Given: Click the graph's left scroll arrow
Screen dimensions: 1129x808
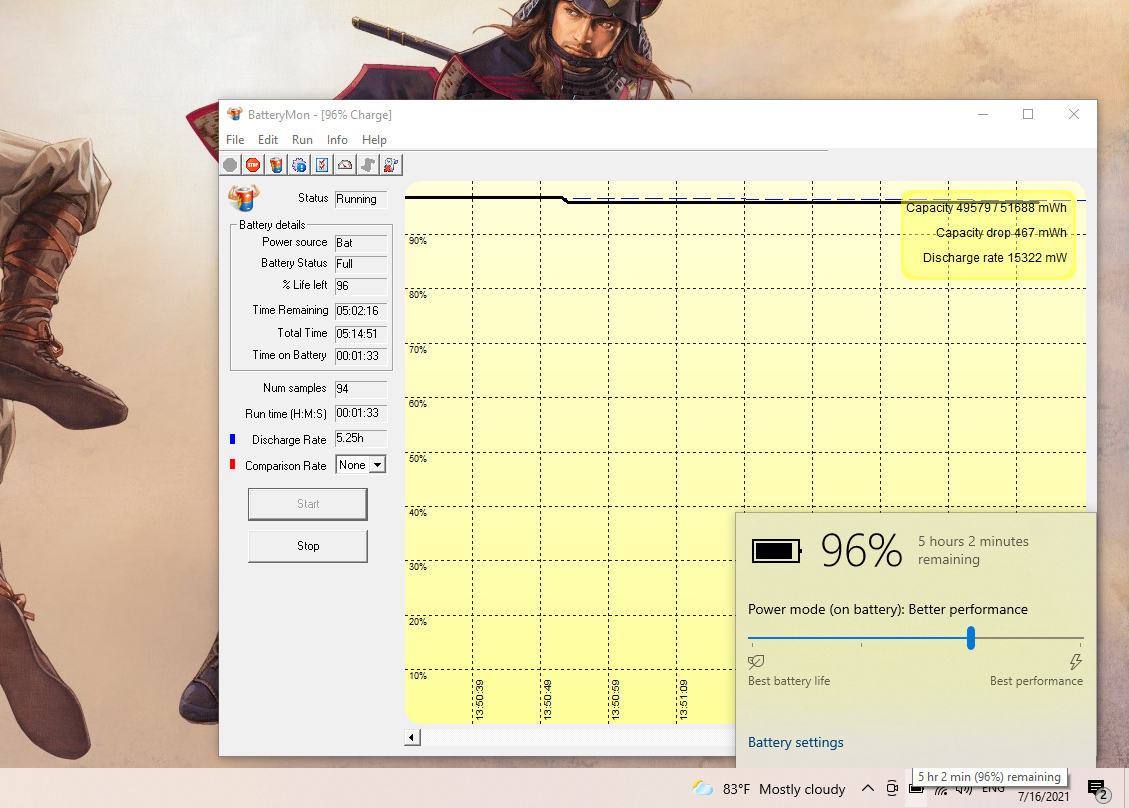Looking at the screenshot, I should pyautogui.click(x=412, y=737).
